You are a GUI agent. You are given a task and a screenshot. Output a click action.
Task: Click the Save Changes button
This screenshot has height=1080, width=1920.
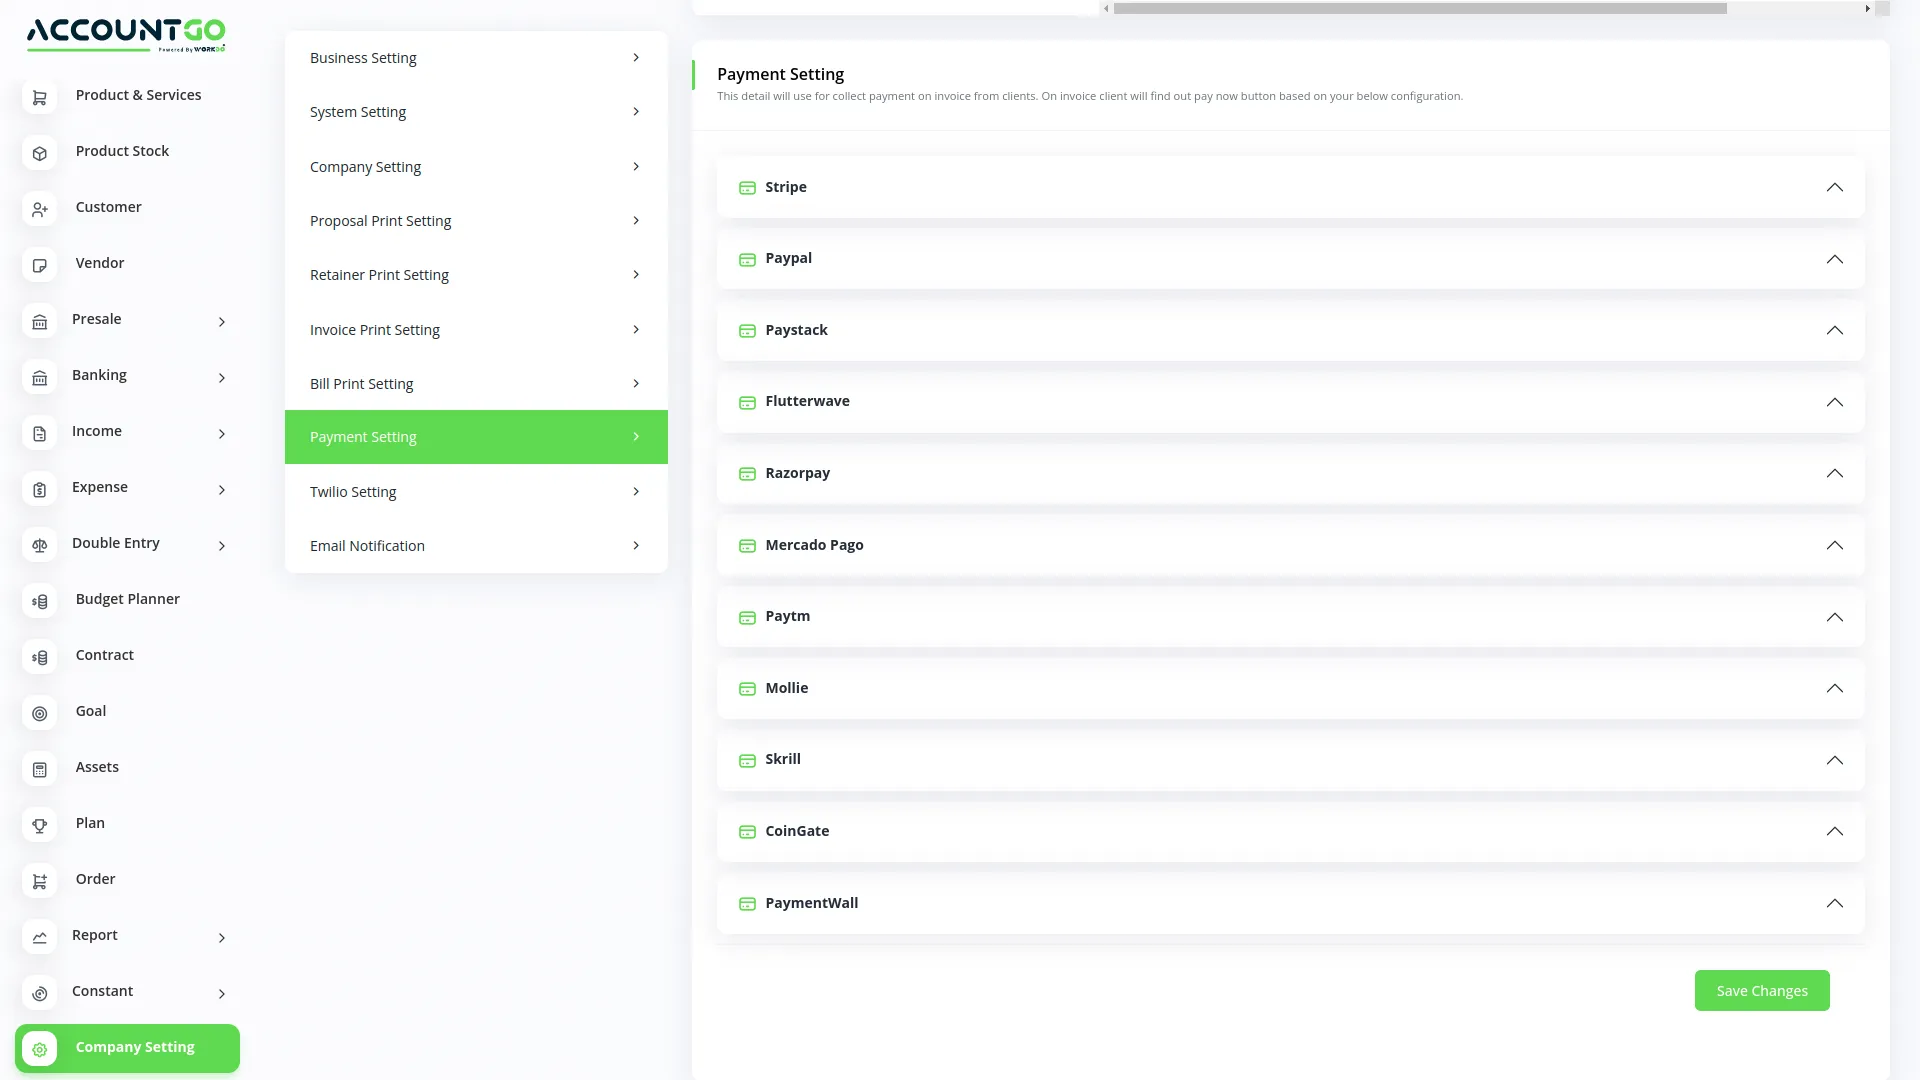[x=1762, y=990]
